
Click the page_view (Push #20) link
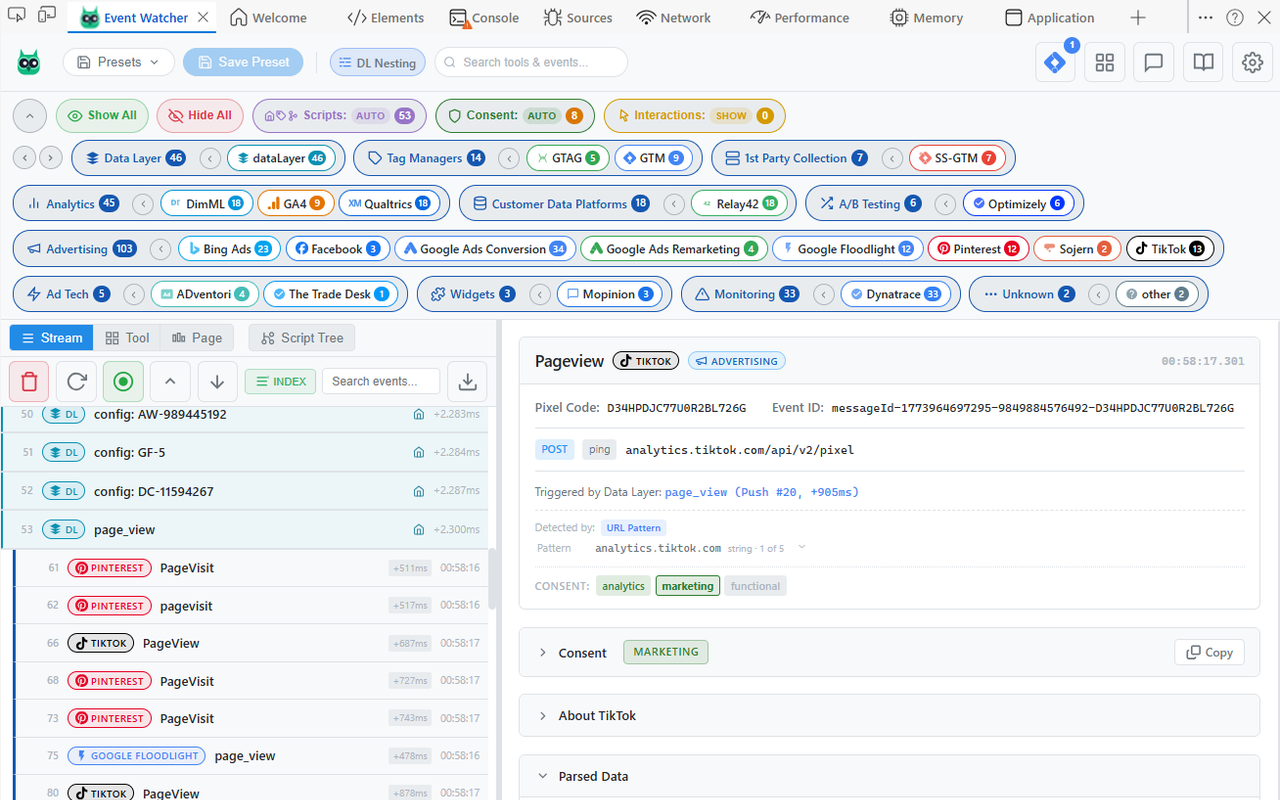[x=761, y=492]
